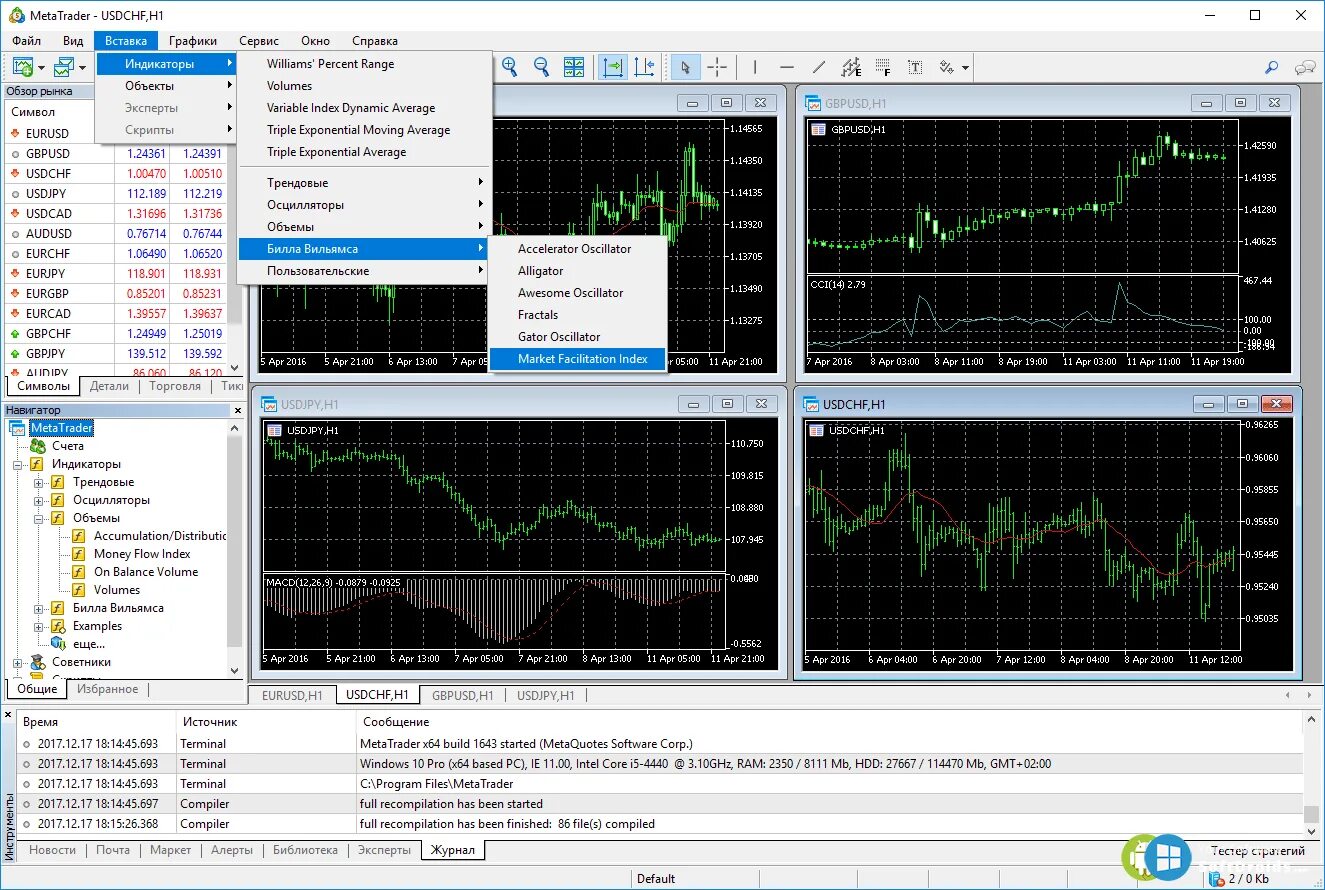Pick the vertical line drawing tool
This screenshot has height=890, width=1325.
[754, 67]
